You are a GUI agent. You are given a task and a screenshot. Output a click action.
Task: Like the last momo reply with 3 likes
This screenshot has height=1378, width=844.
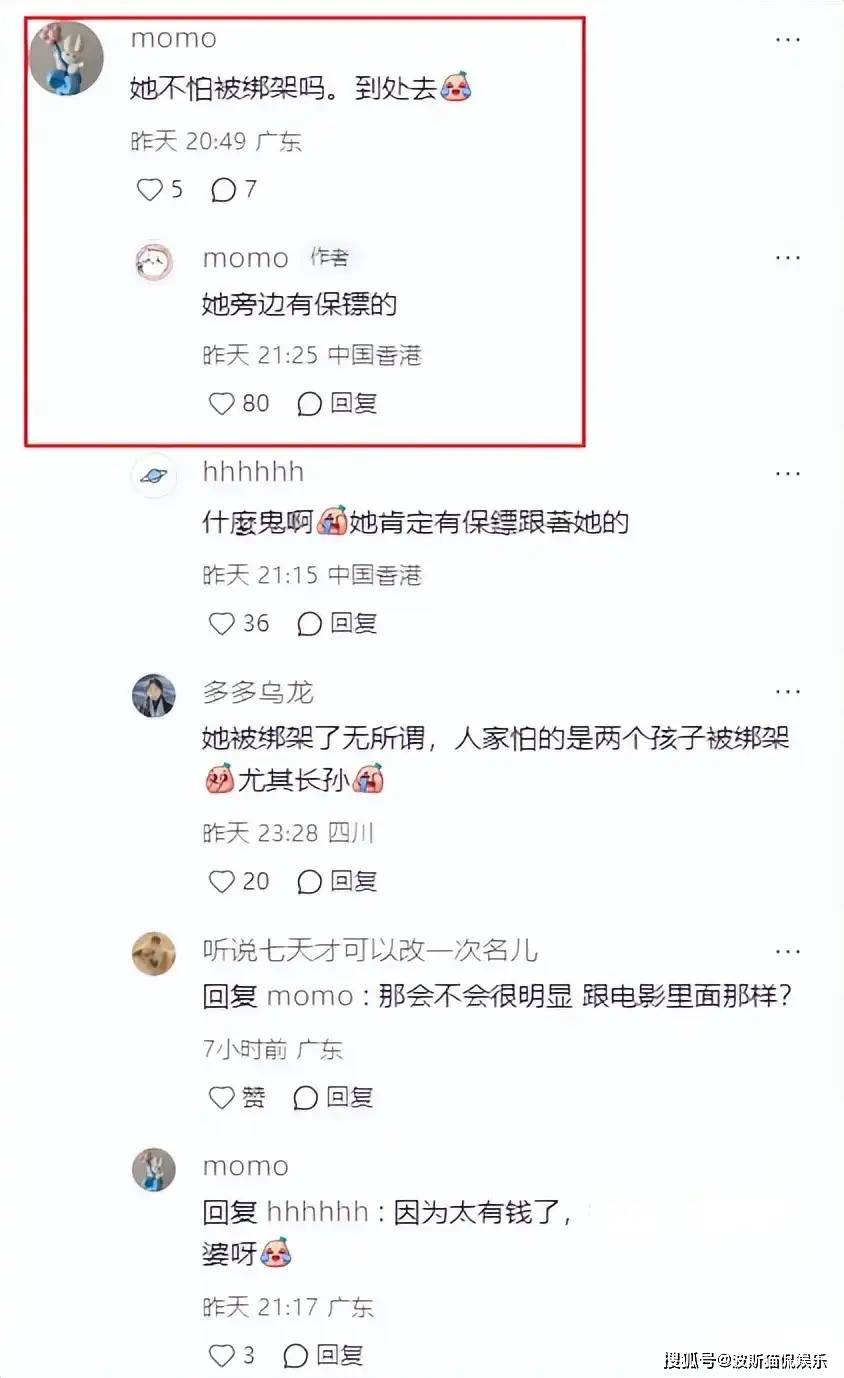click(221, 1355)
